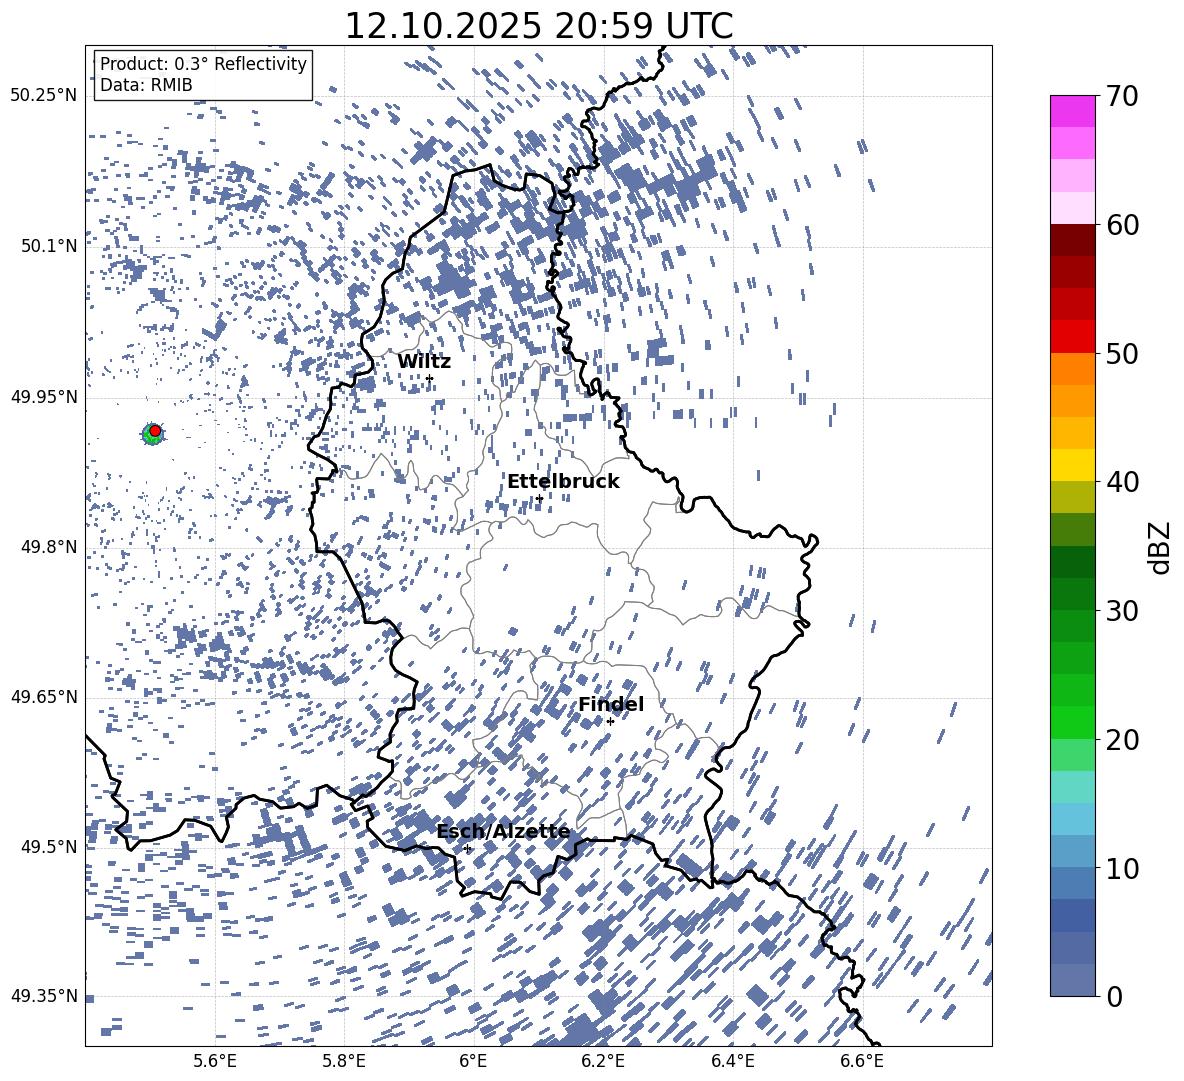
Task: Click the Findel station label
Action: click(x=611, y=704)
